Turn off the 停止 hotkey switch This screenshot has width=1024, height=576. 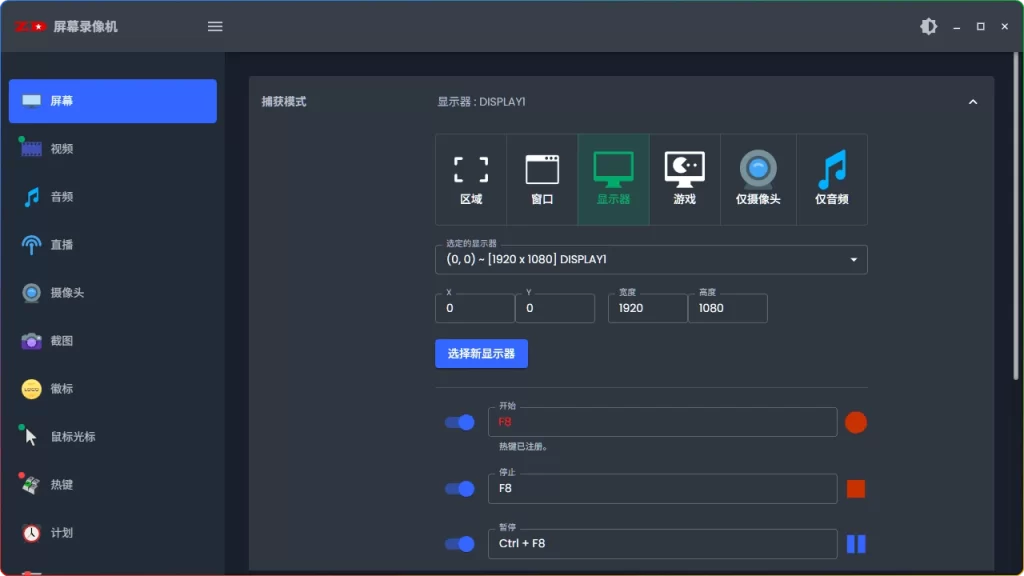(459, 488)
